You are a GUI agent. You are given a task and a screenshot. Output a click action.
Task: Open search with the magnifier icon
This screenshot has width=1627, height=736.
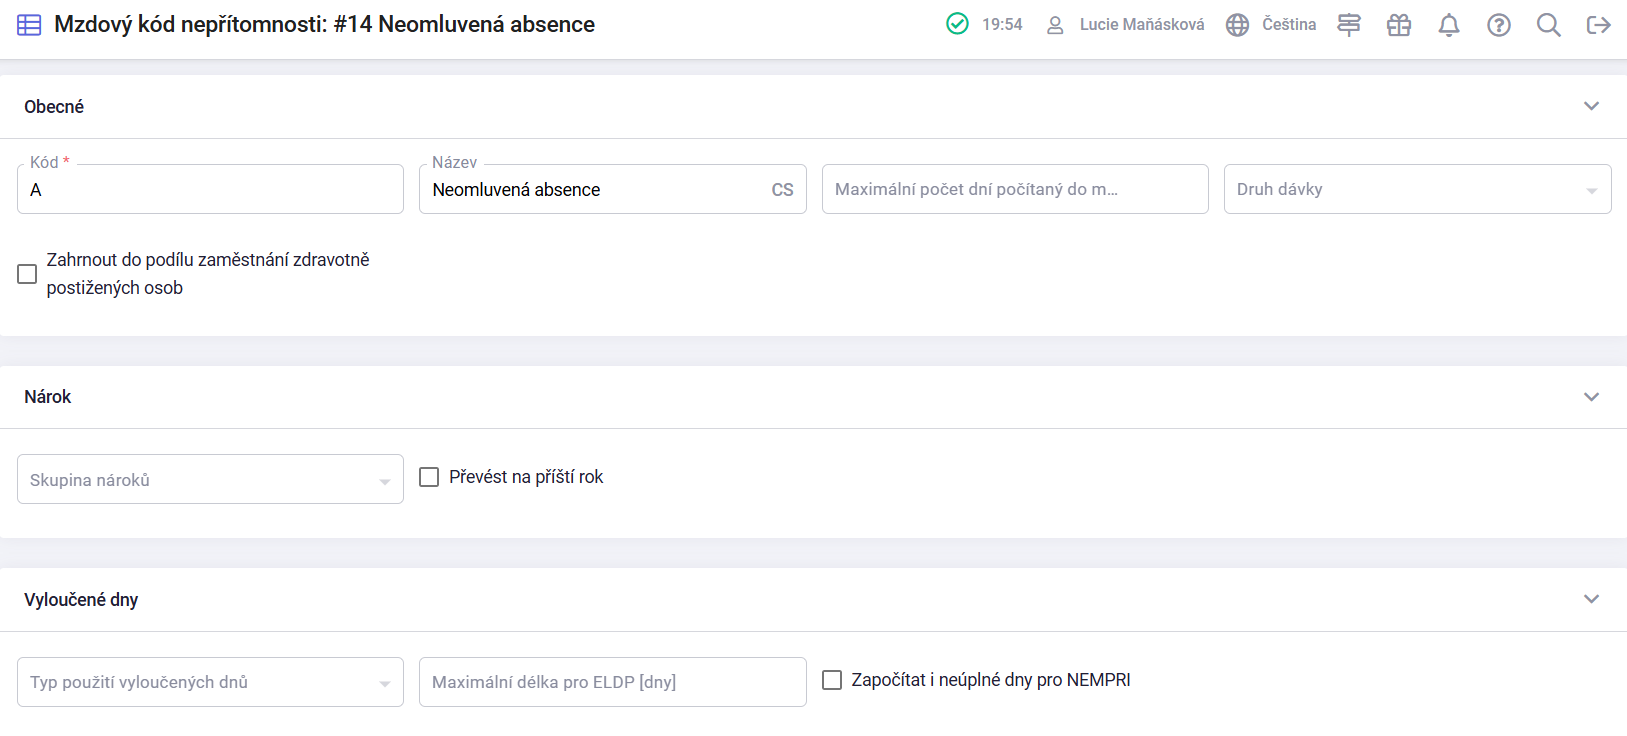pyautogui.click(x=1548, y=25)
